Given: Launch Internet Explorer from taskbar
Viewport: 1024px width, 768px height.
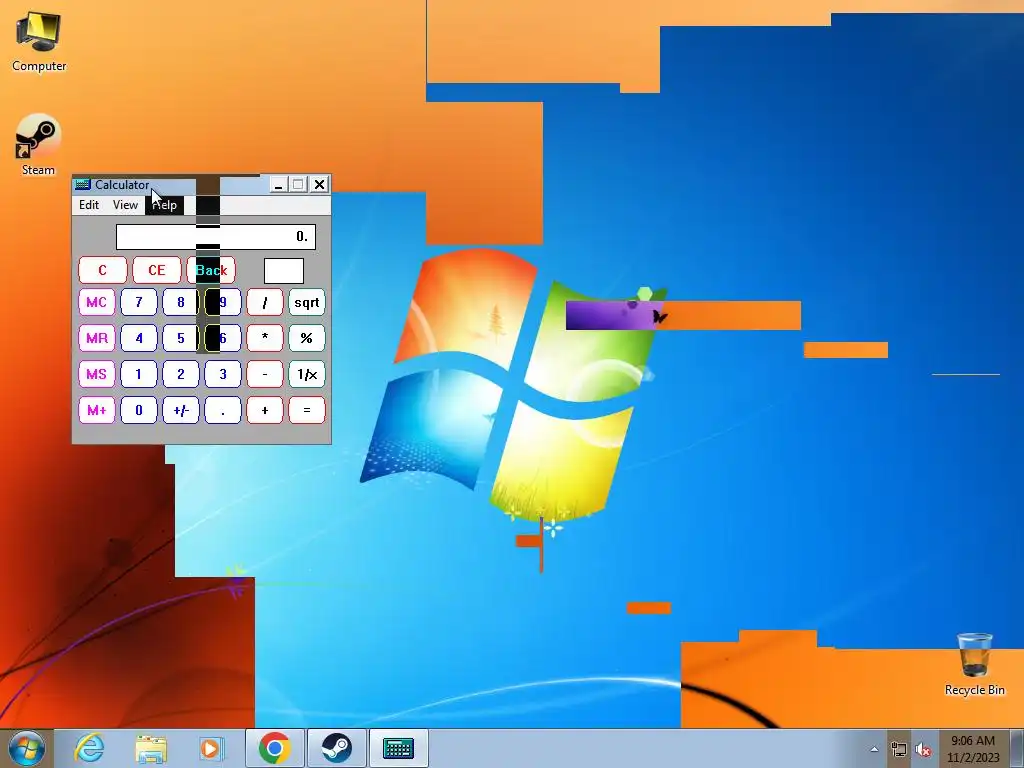Looking at the screenshot, I should coord(89,748).
